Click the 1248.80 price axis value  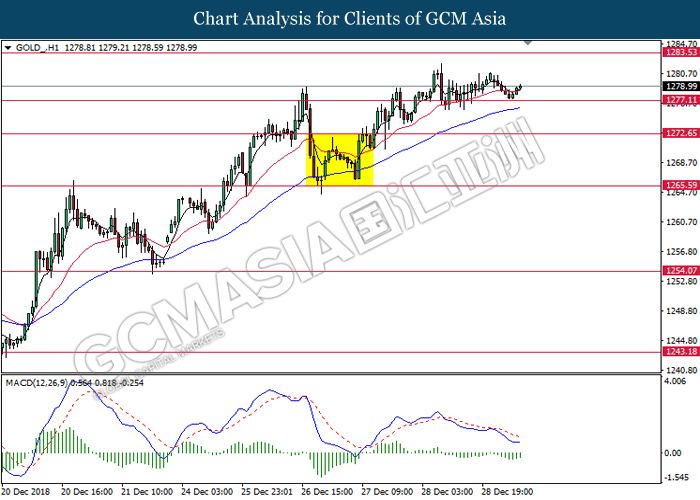pyautogui.click(x=681, y=311)
